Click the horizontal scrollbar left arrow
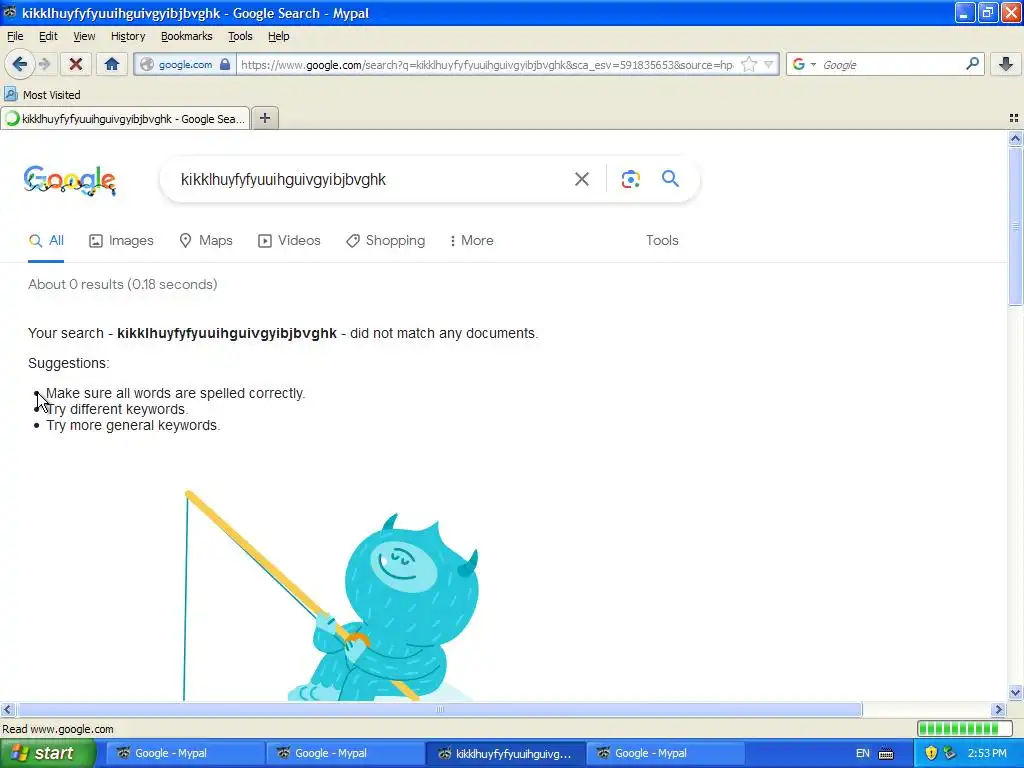Image resolution: width=1024 pixels, height=768 pixels. (7, 709)
